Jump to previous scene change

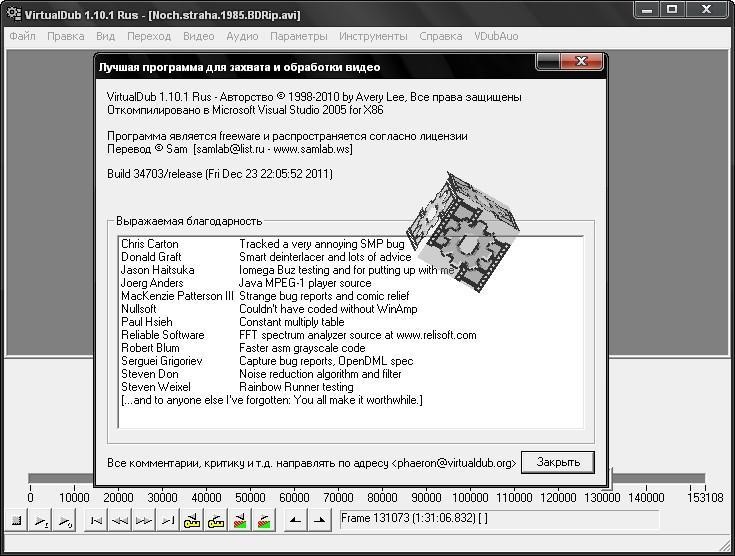pyautogui.click(x=240, y=520)
